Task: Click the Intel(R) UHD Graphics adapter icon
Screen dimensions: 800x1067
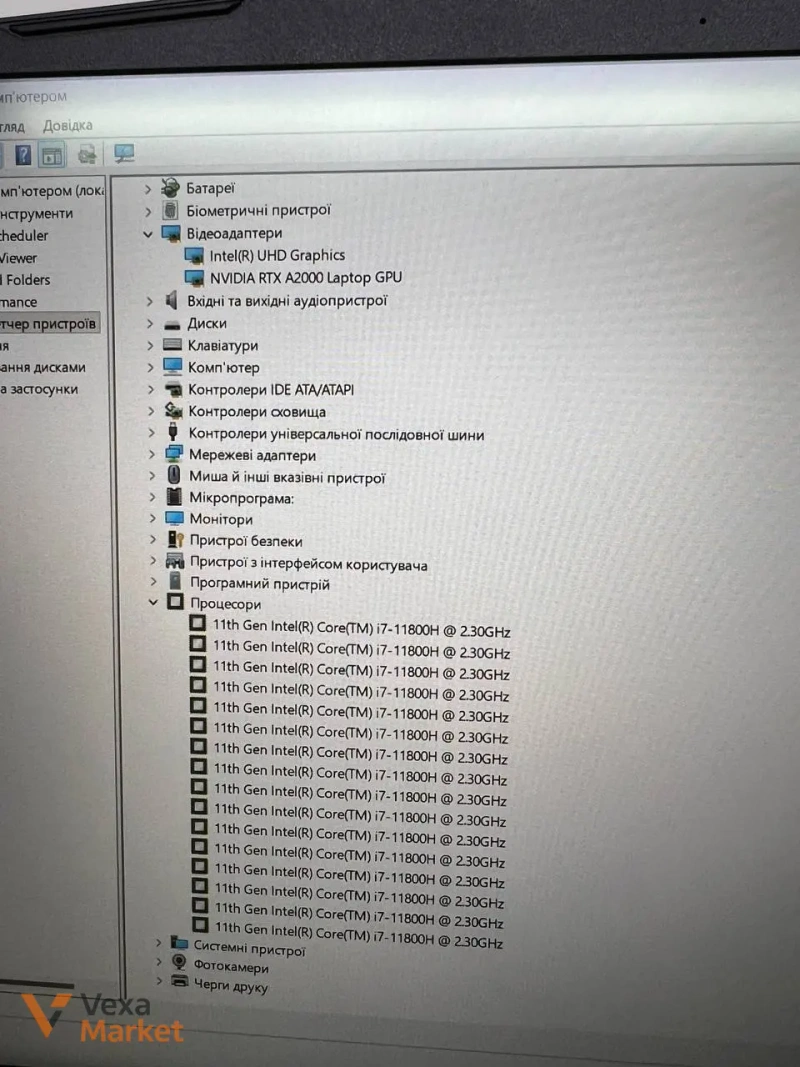Action: pos(195,255)
